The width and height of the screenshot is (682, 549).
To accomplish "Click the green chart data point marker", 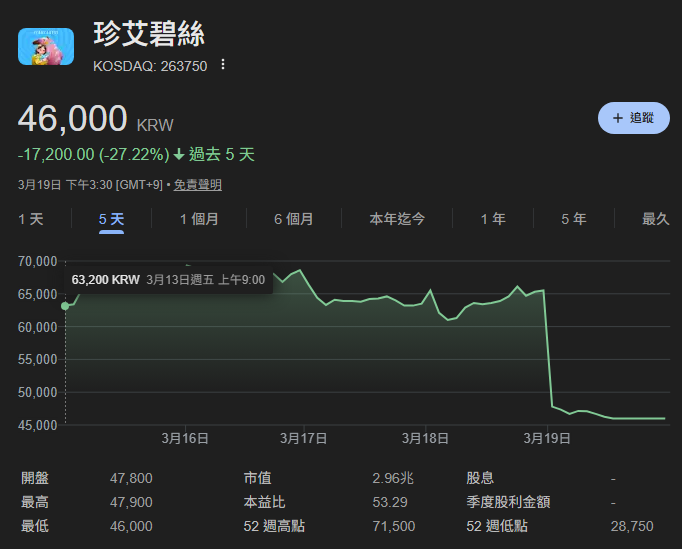I will [x=65, y=306].
